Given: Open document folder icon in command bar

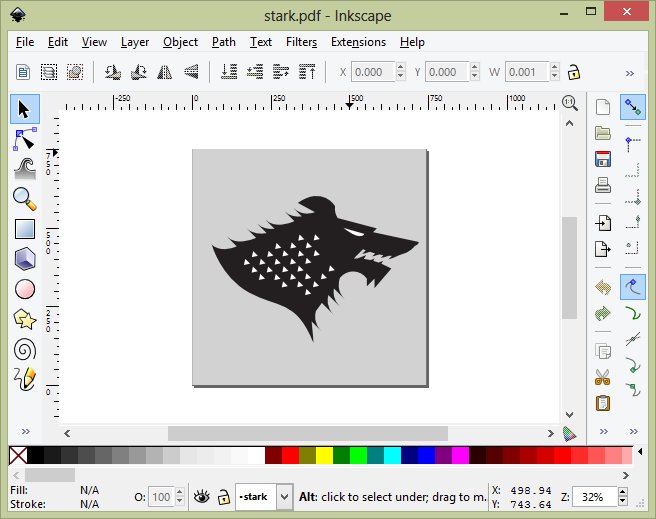Looking at the screenshot, I should [603, 133].
